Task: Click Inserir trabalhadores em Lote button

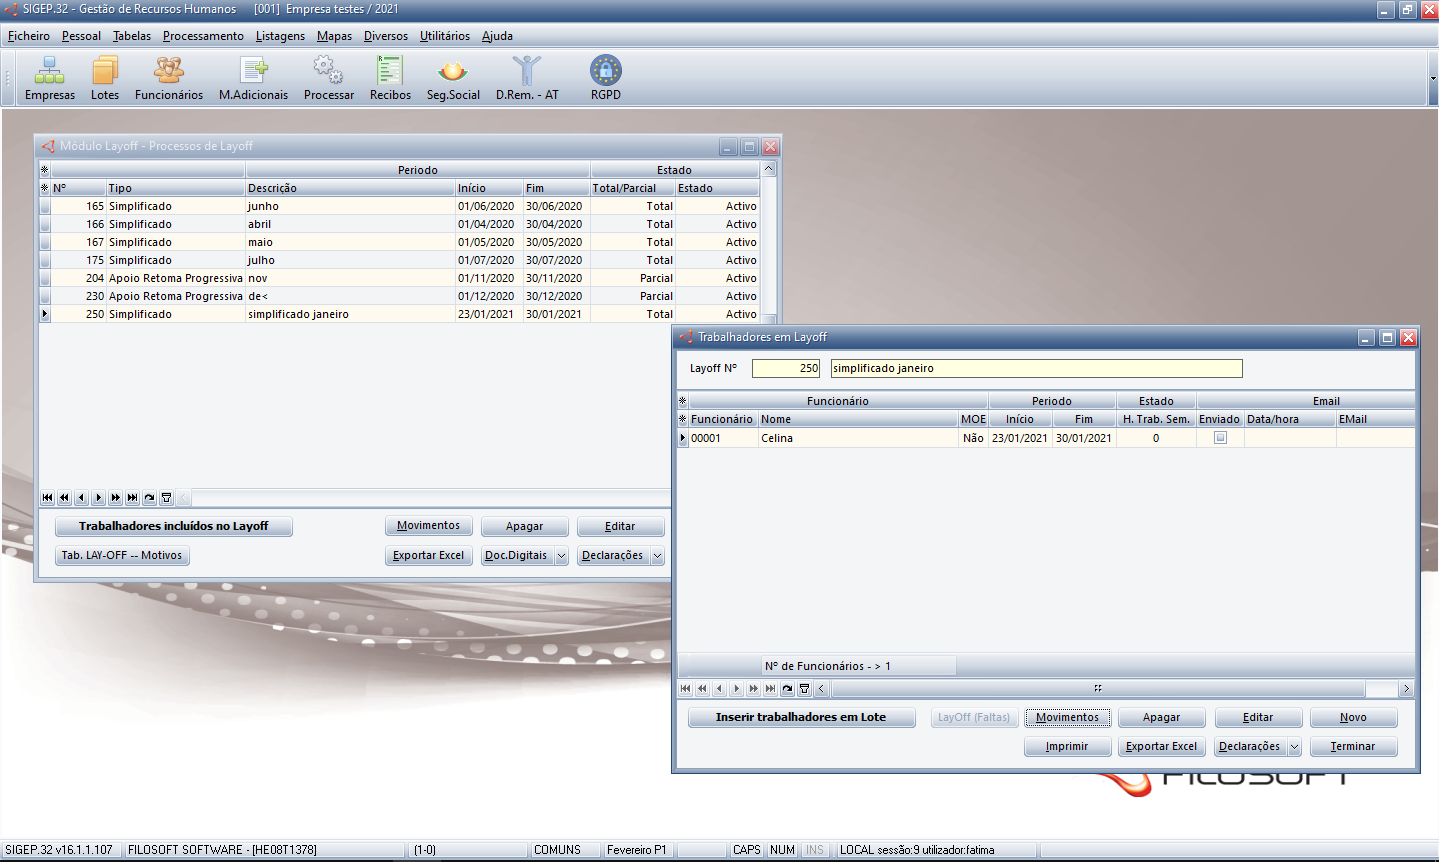Action: click(801, 717)
